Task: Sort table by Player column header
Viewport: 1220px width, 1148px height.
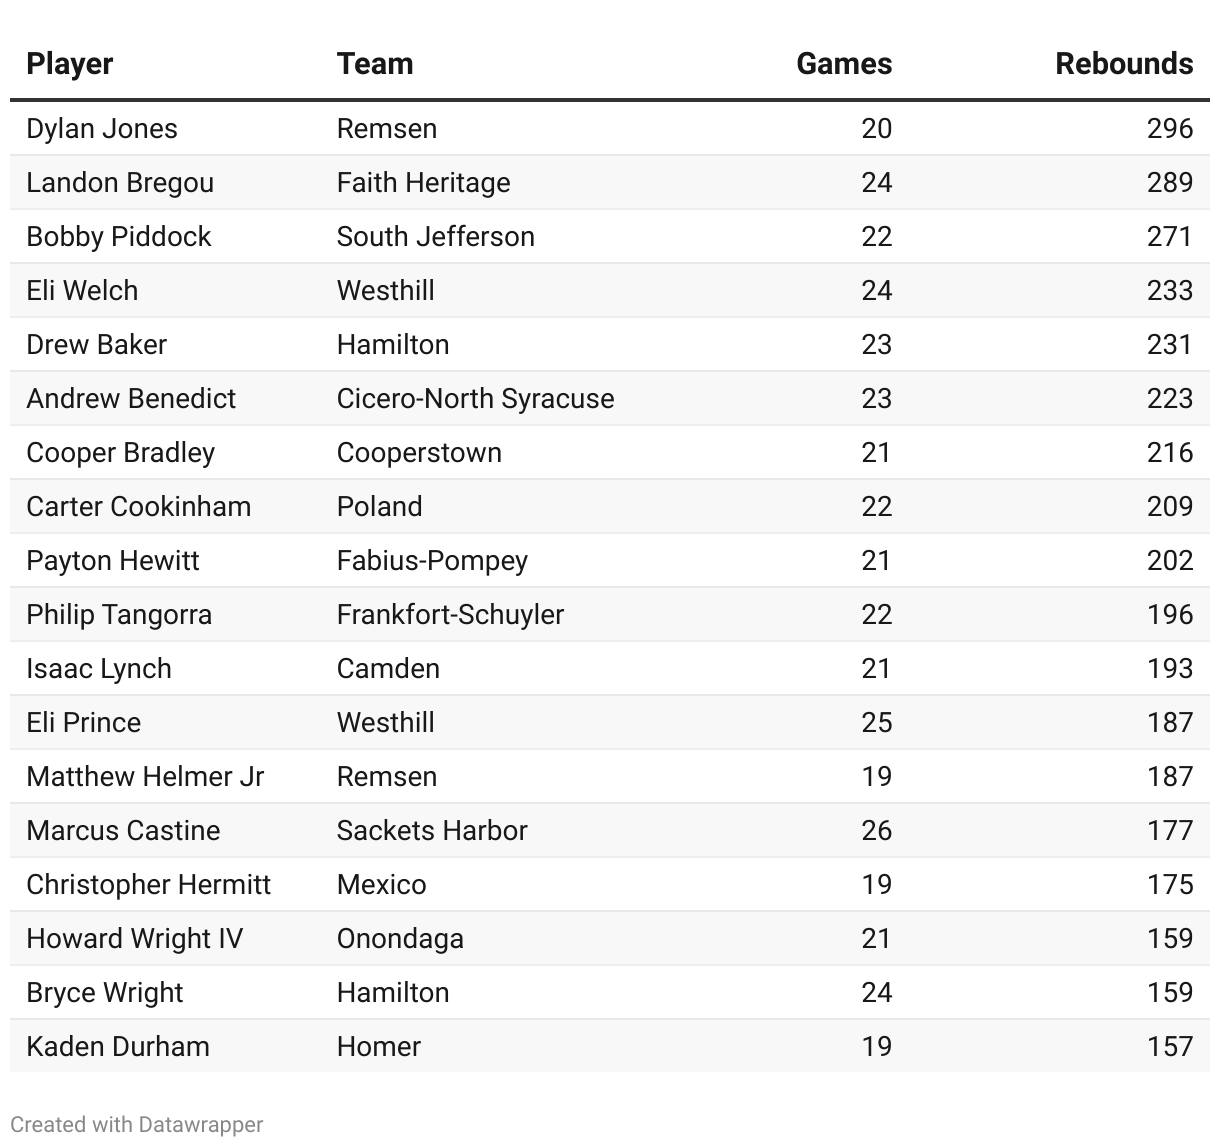Action: point(69,63)
